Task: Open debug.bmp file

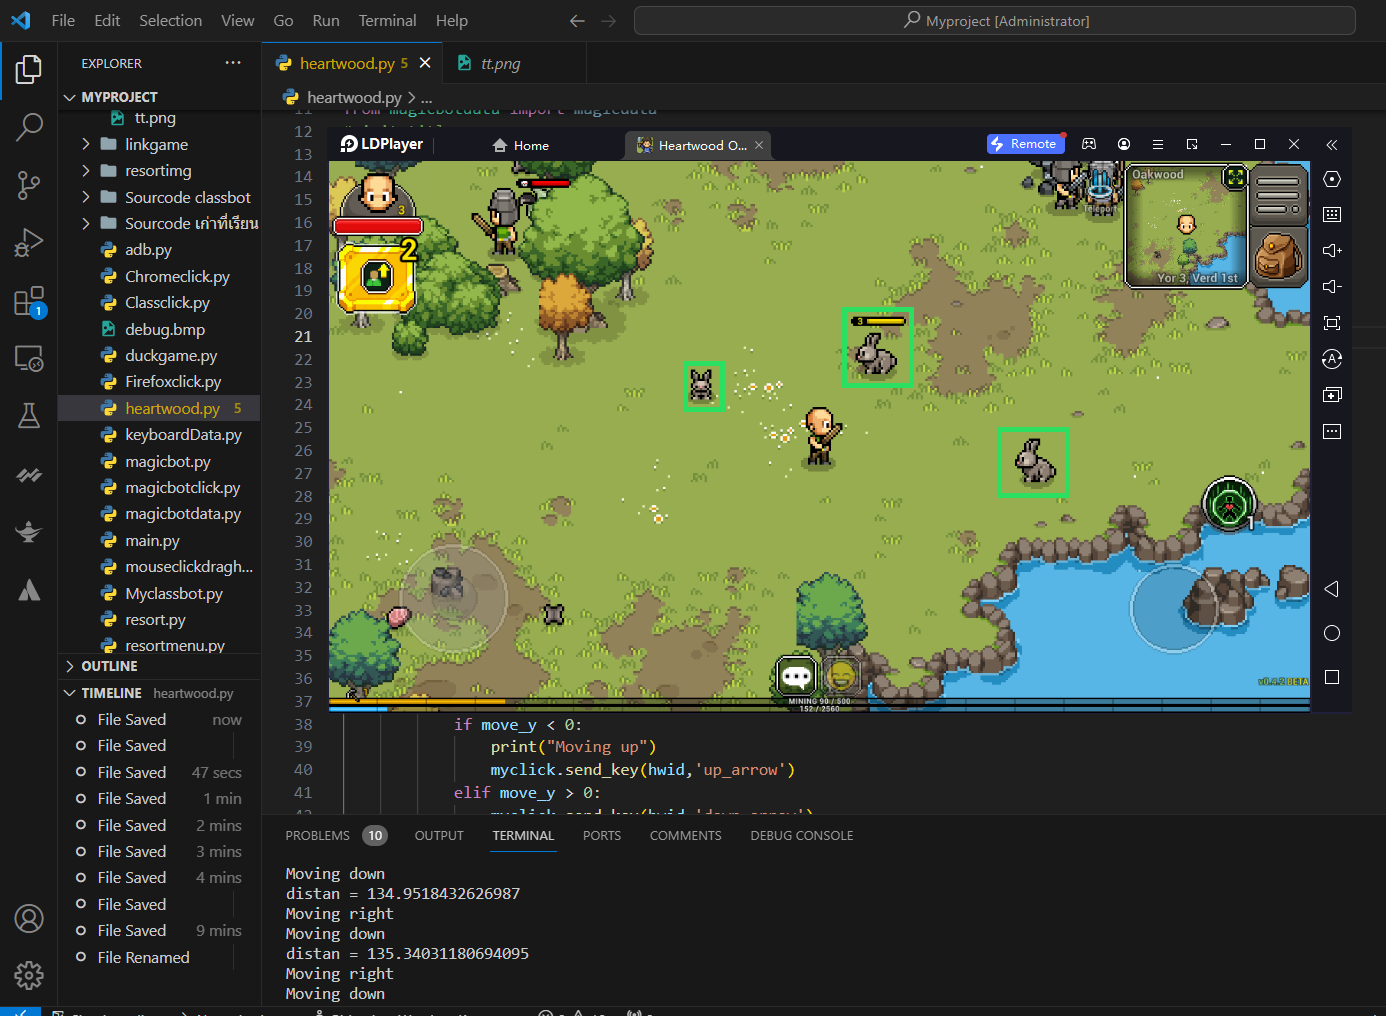Action: click(x=165, y=329)
